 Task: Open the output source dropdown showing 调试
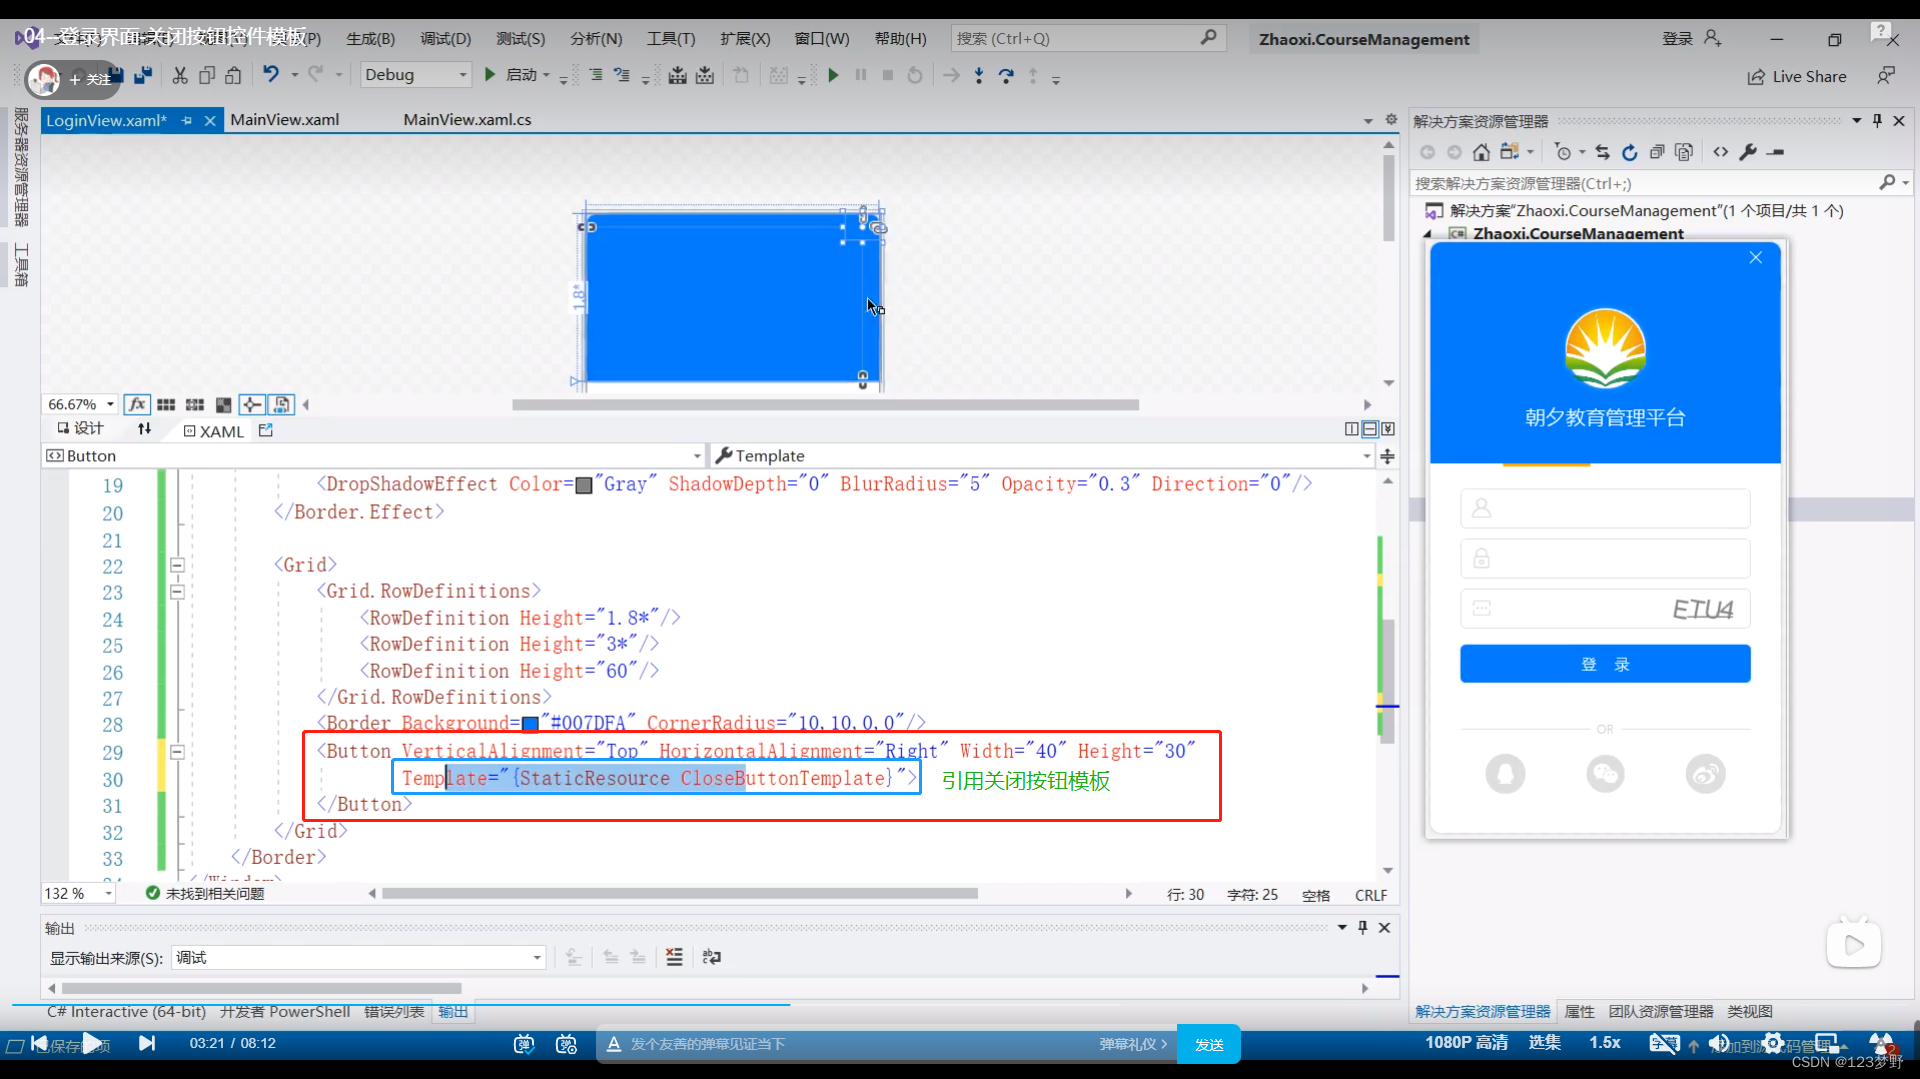click(x=537, y=957)
